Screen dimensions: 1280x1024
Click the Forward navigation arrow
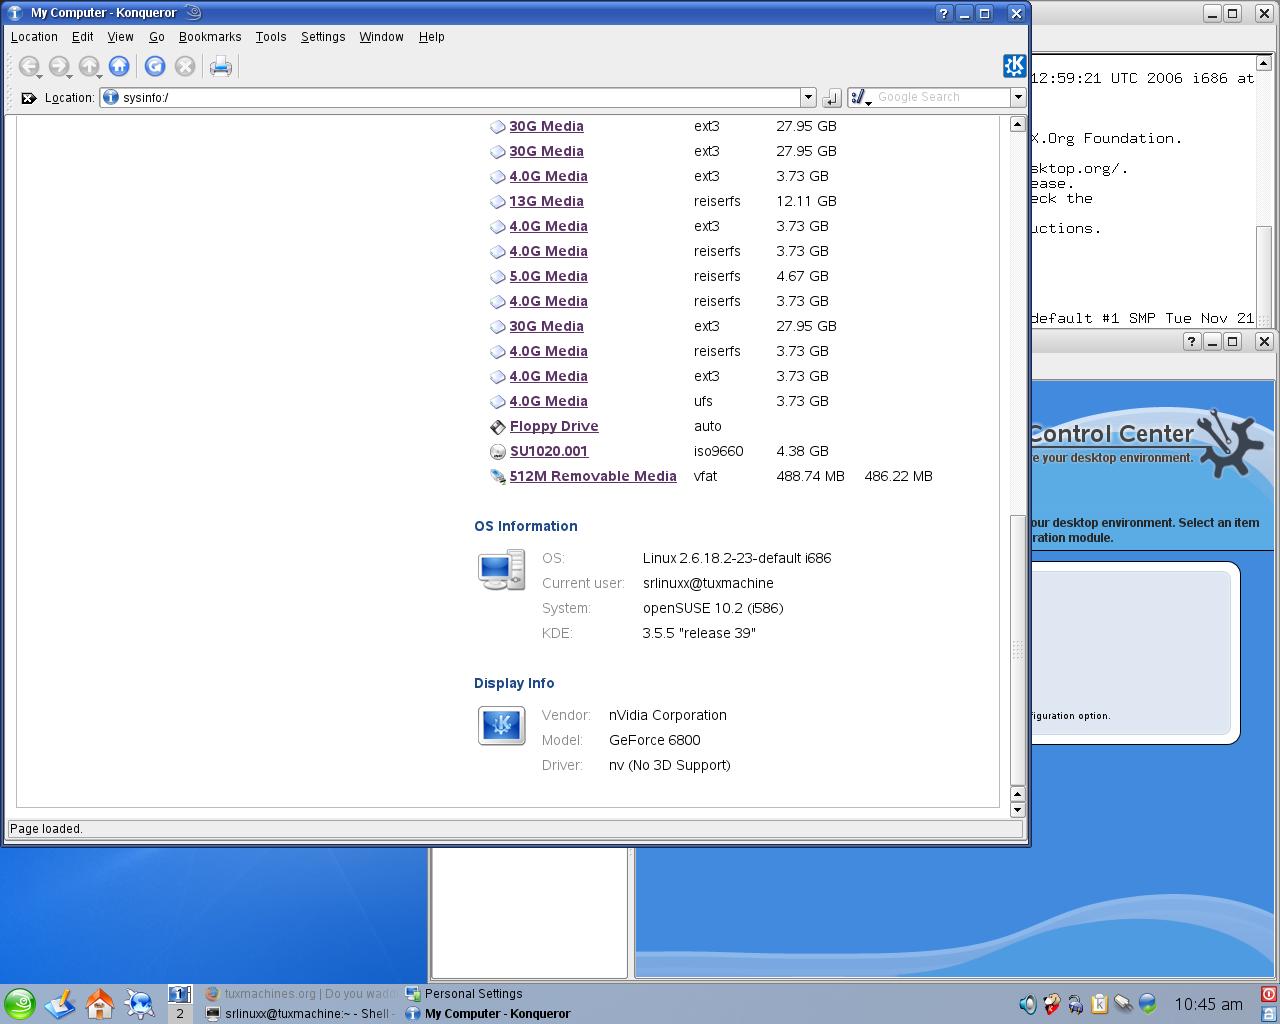tap(59, 67)
